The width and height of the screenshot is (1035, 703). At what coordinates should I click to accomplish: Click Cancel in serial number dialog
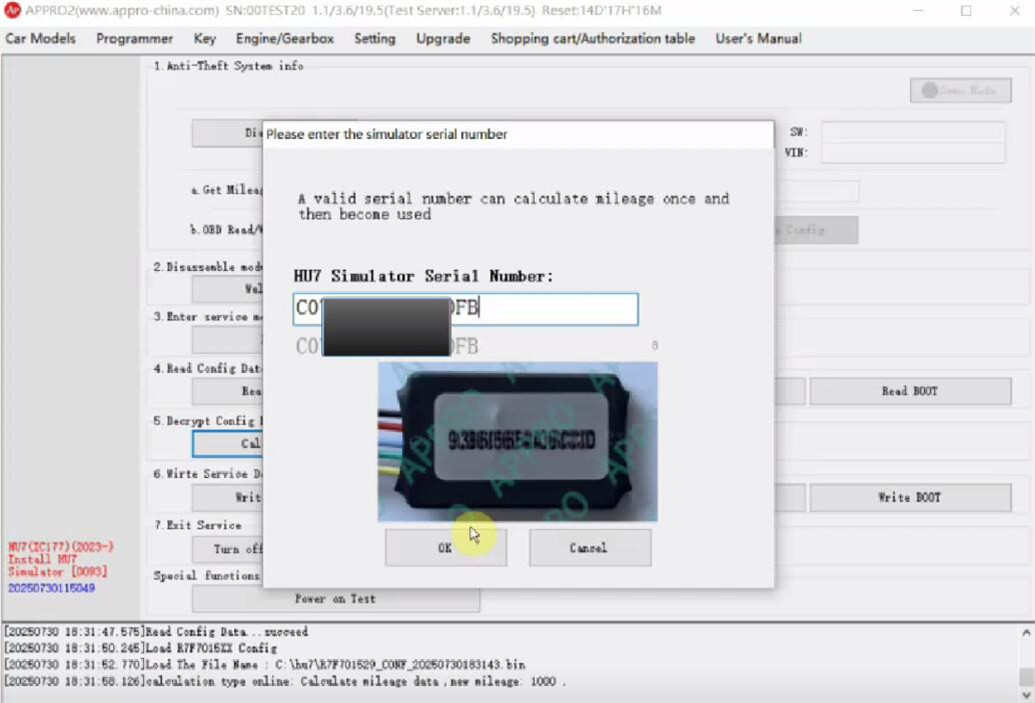coord(589,547)
